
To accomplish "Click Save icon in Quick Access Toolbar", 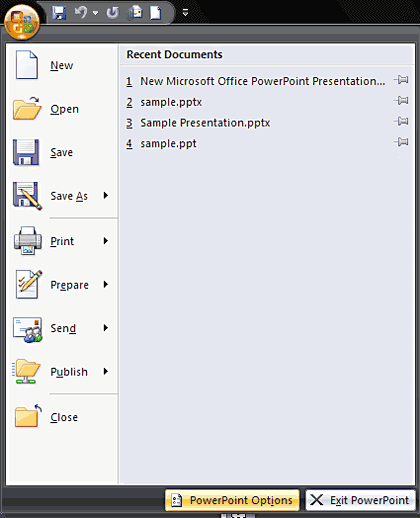I will click(x=59, y=13).
